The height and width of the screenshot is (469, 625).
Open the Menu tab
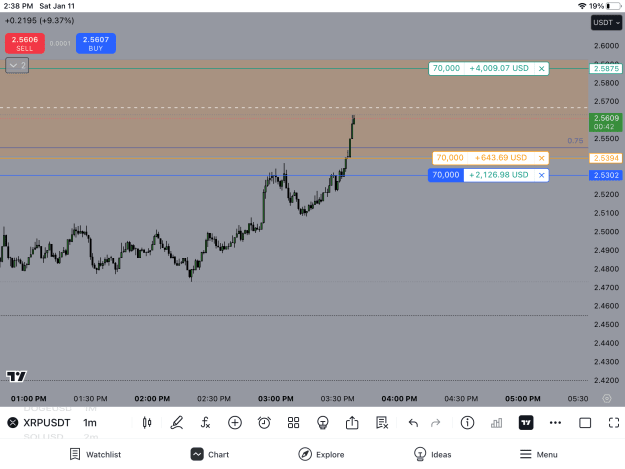point(539,454)
